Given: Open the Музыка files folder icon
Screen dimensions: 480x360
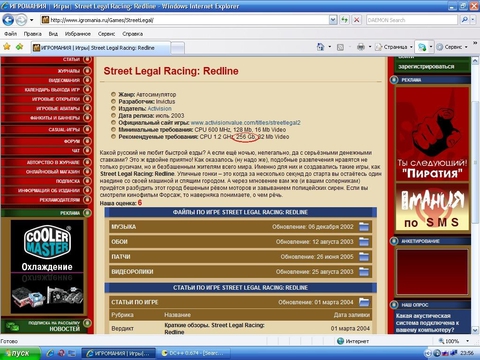Looking at the screenshot, I should tap(364, 227).
